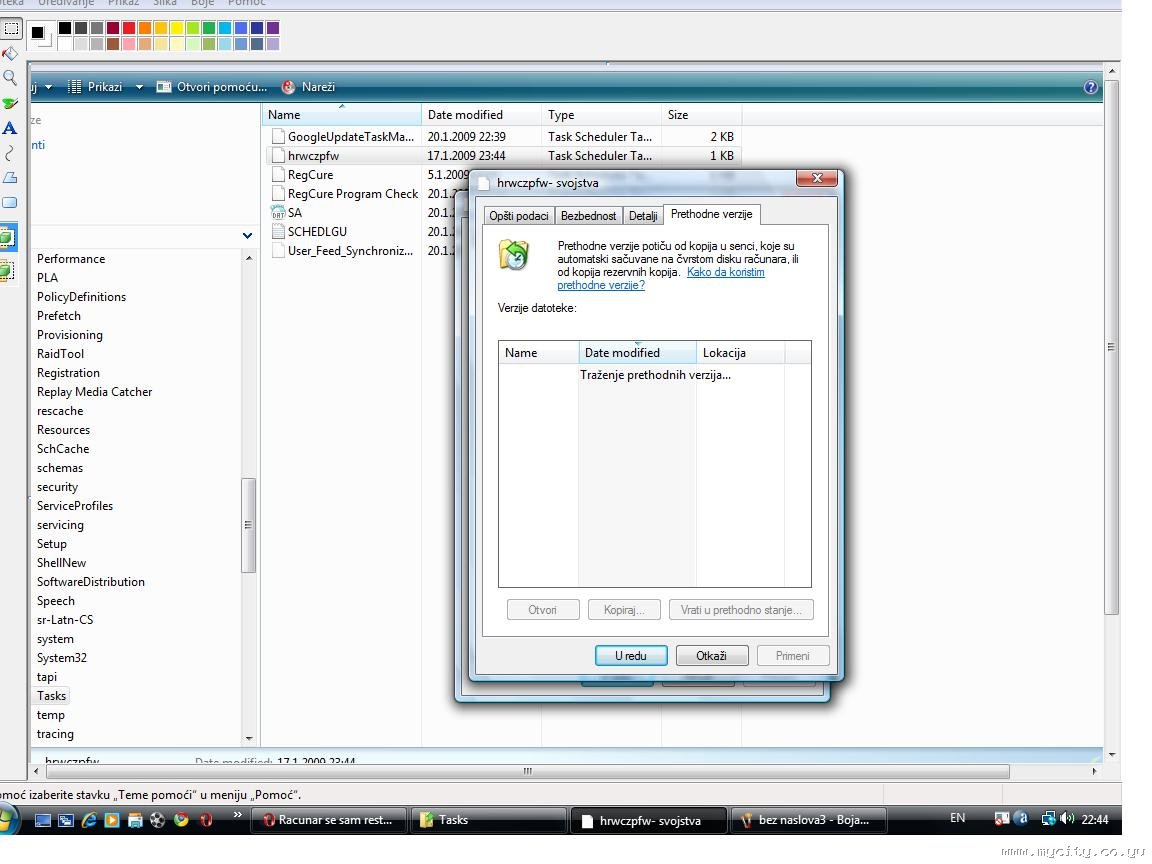Launch Google Chrome from quick launch

pos(181,820)
